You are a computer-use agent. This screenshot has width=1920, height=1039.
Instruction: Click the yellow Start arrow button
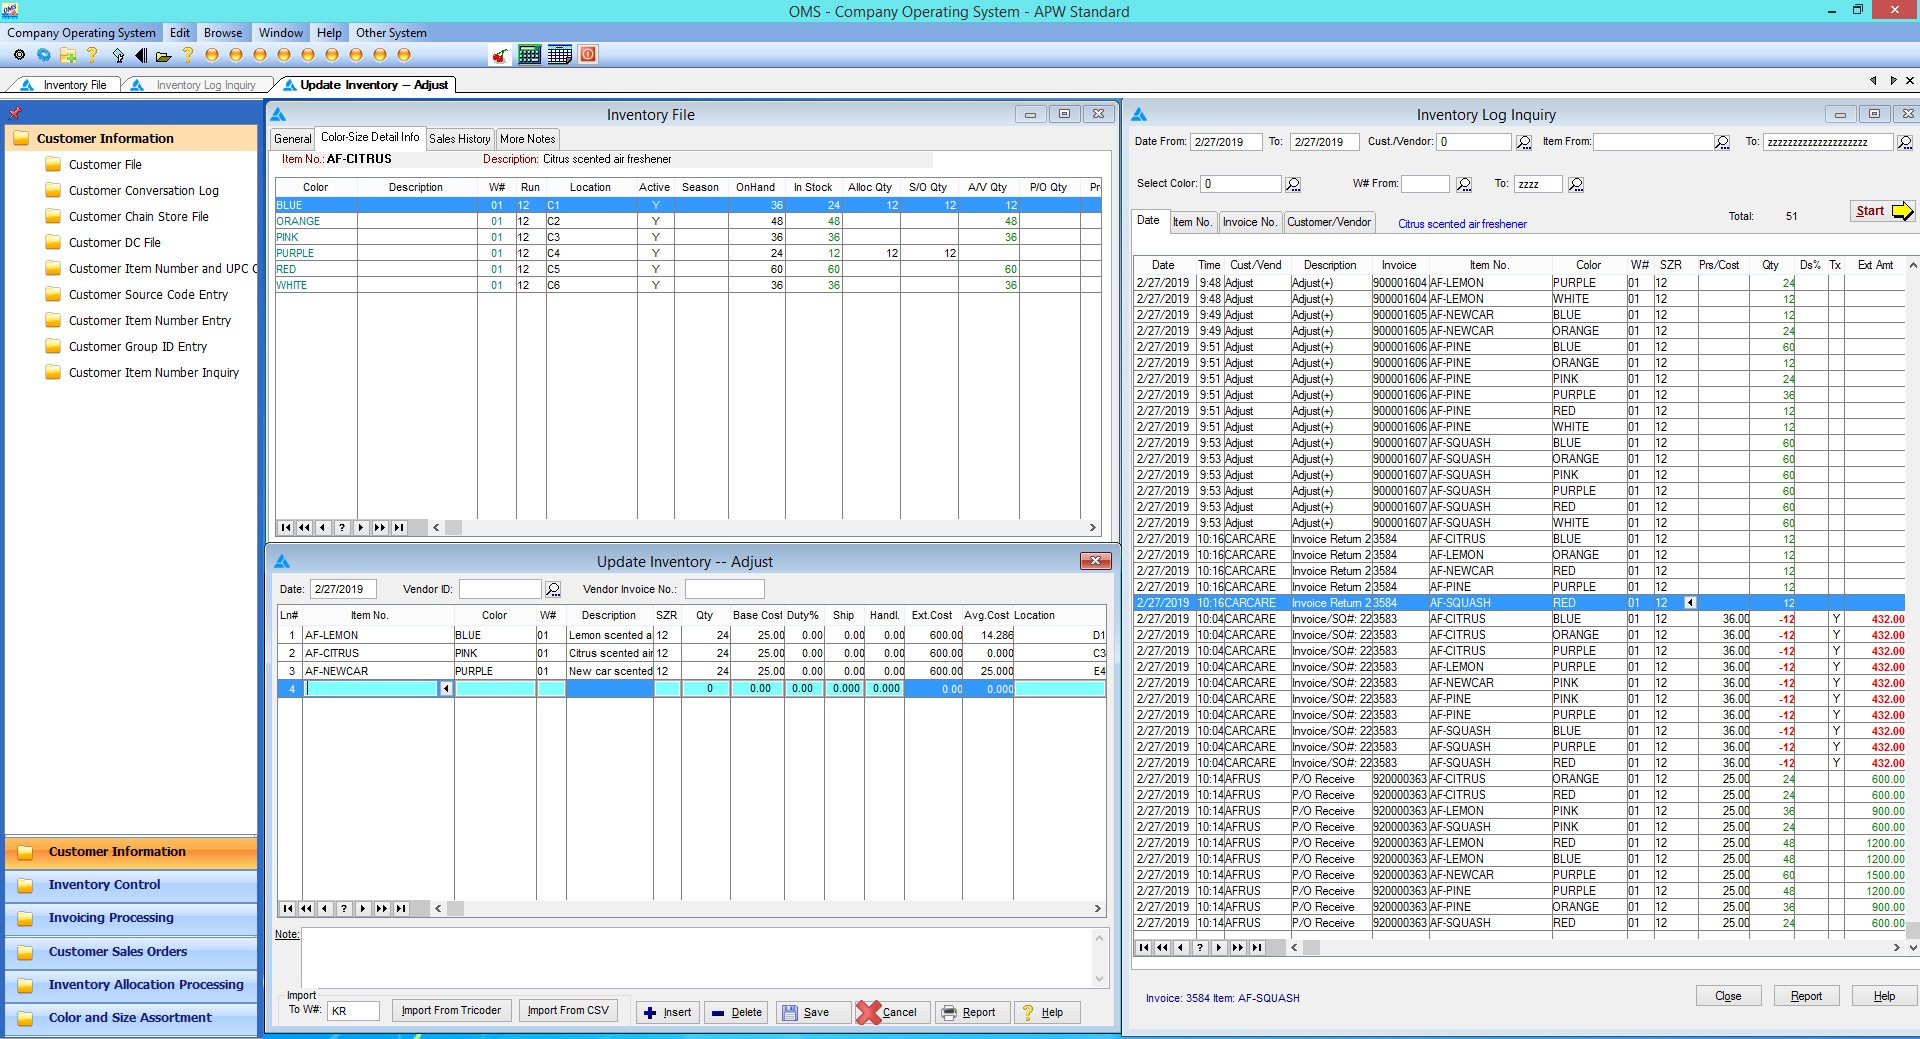coord(1884,211)
